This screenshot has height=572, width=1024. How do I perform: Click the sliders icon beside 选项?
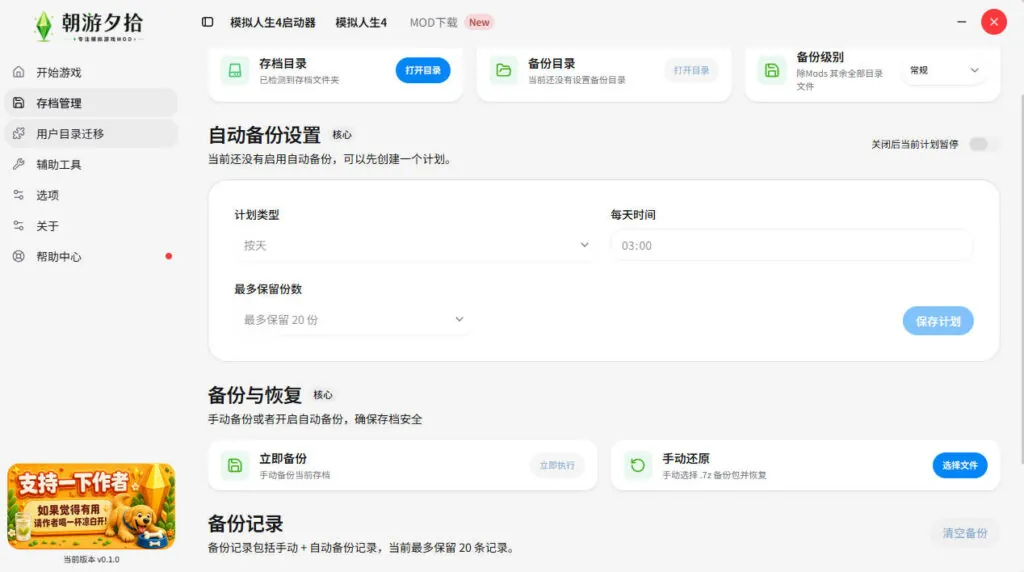pos(19,195)
